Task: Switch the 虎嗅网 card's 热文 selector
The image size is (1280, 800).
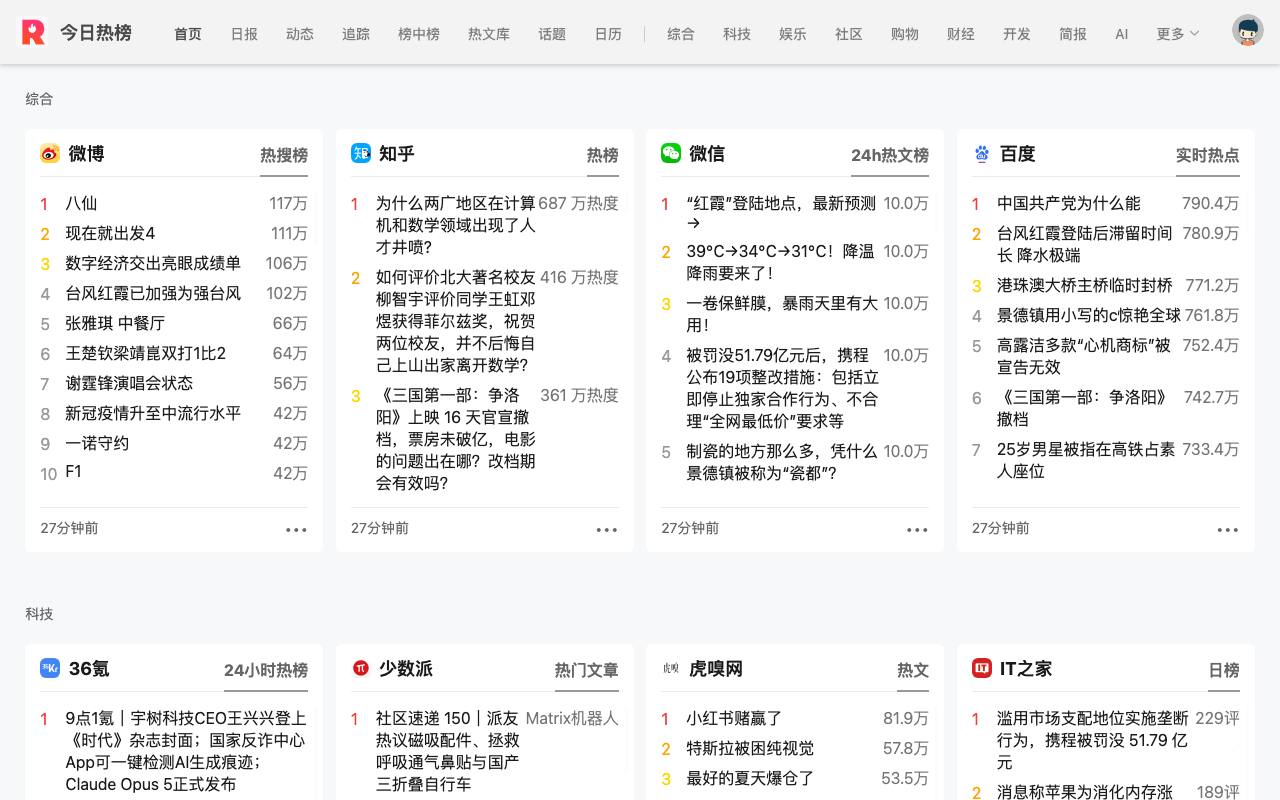Action: click(x=913, y=670)
